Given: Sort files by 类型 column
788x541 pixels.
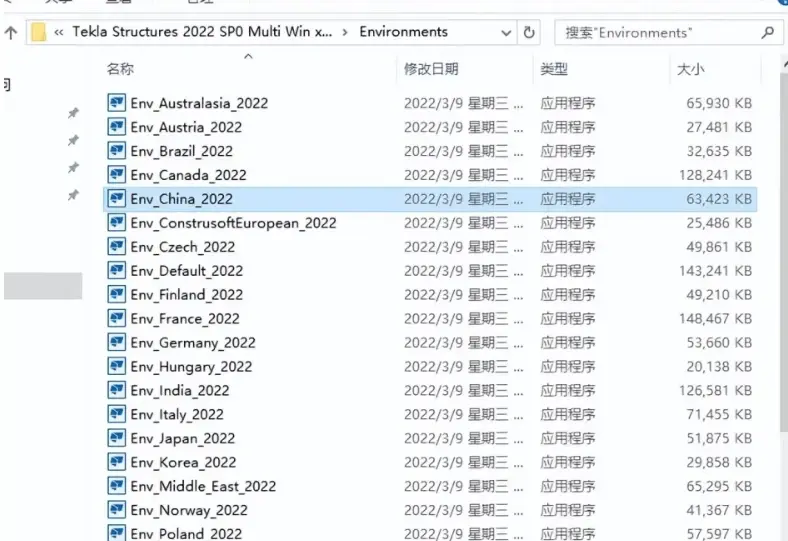Looking at the screenshot, I should pos(554,69).
